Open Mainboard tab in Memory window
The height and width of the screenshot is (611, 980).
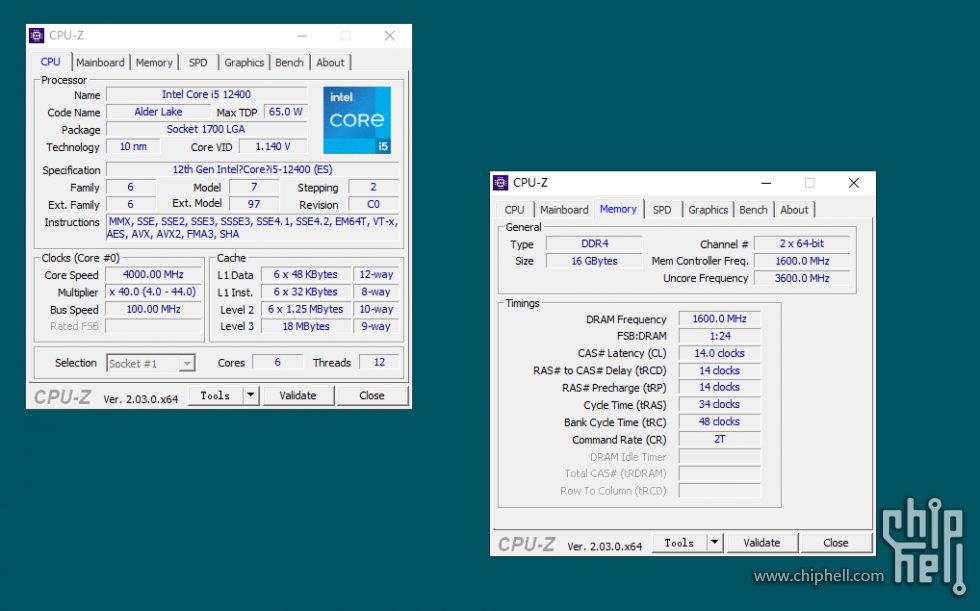point(564,210)
